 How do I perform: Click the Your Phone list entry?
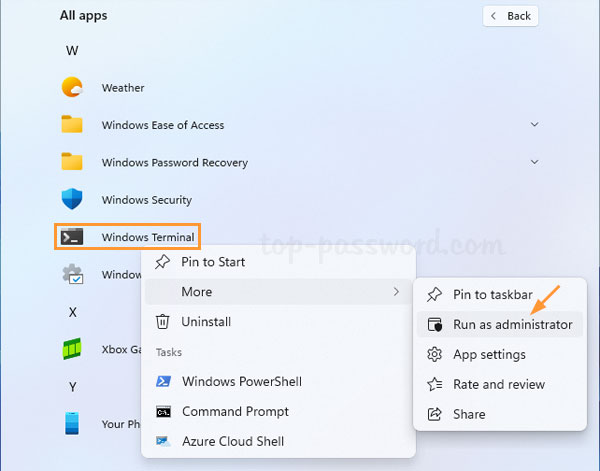click(101, 424)
